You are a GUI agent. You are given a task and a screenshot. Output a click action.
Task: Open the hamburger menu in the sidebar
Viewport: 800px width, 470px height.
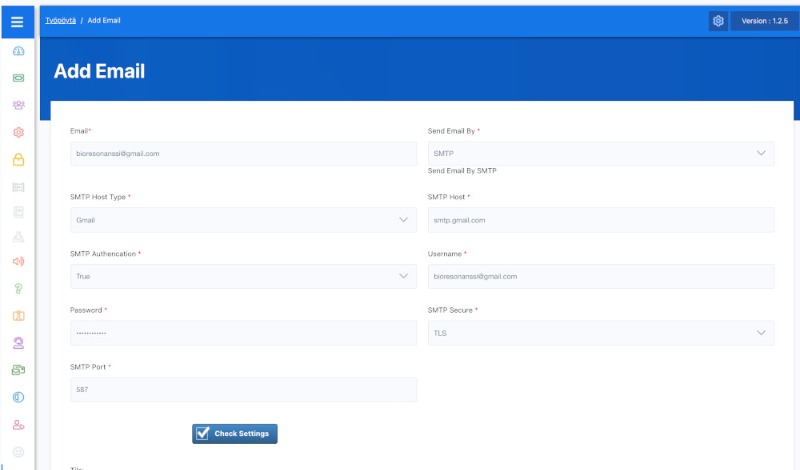[17, 21]
